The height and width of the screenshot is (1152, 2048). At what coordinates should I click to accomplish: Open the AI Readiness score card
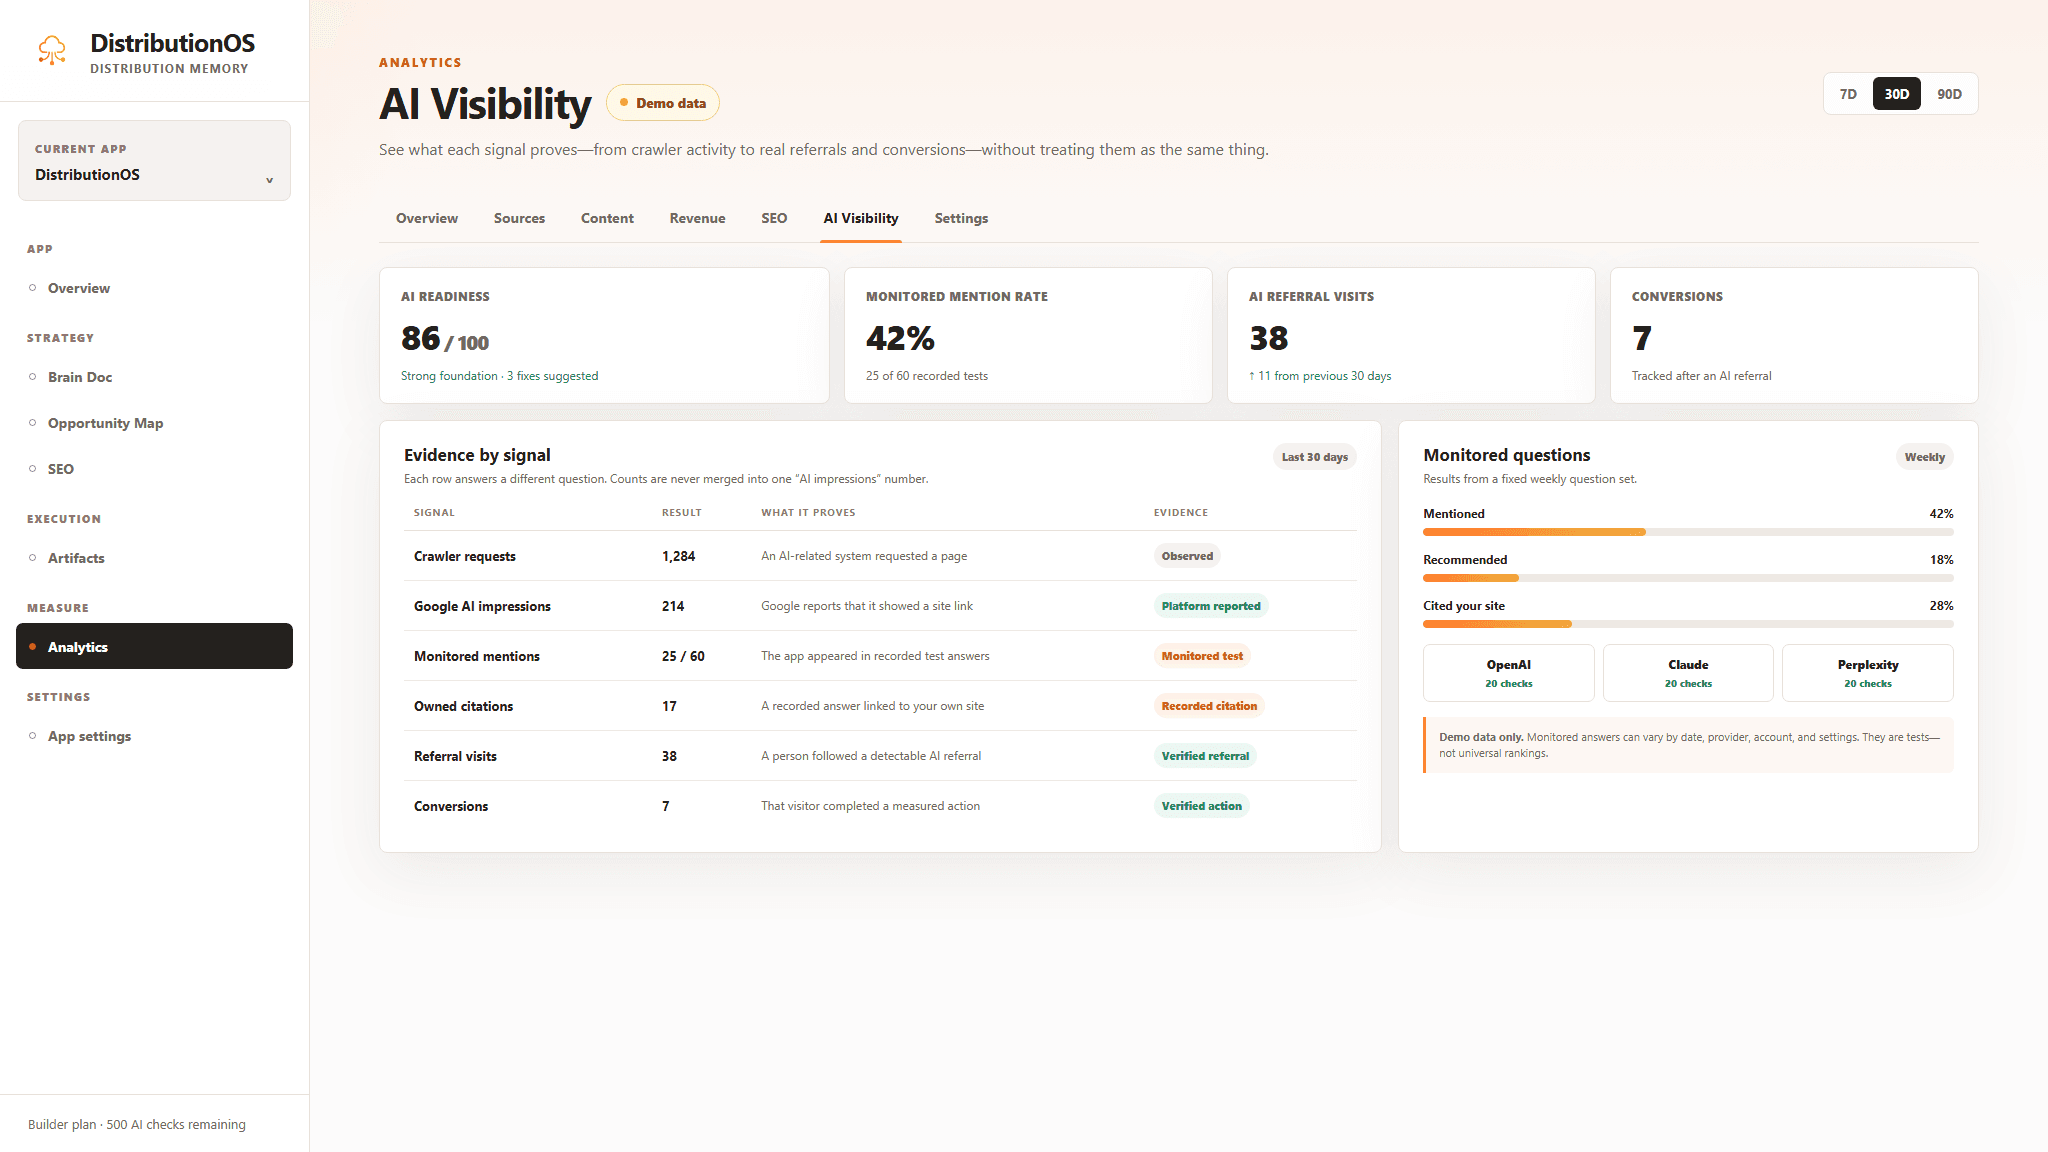click(604, 335)
